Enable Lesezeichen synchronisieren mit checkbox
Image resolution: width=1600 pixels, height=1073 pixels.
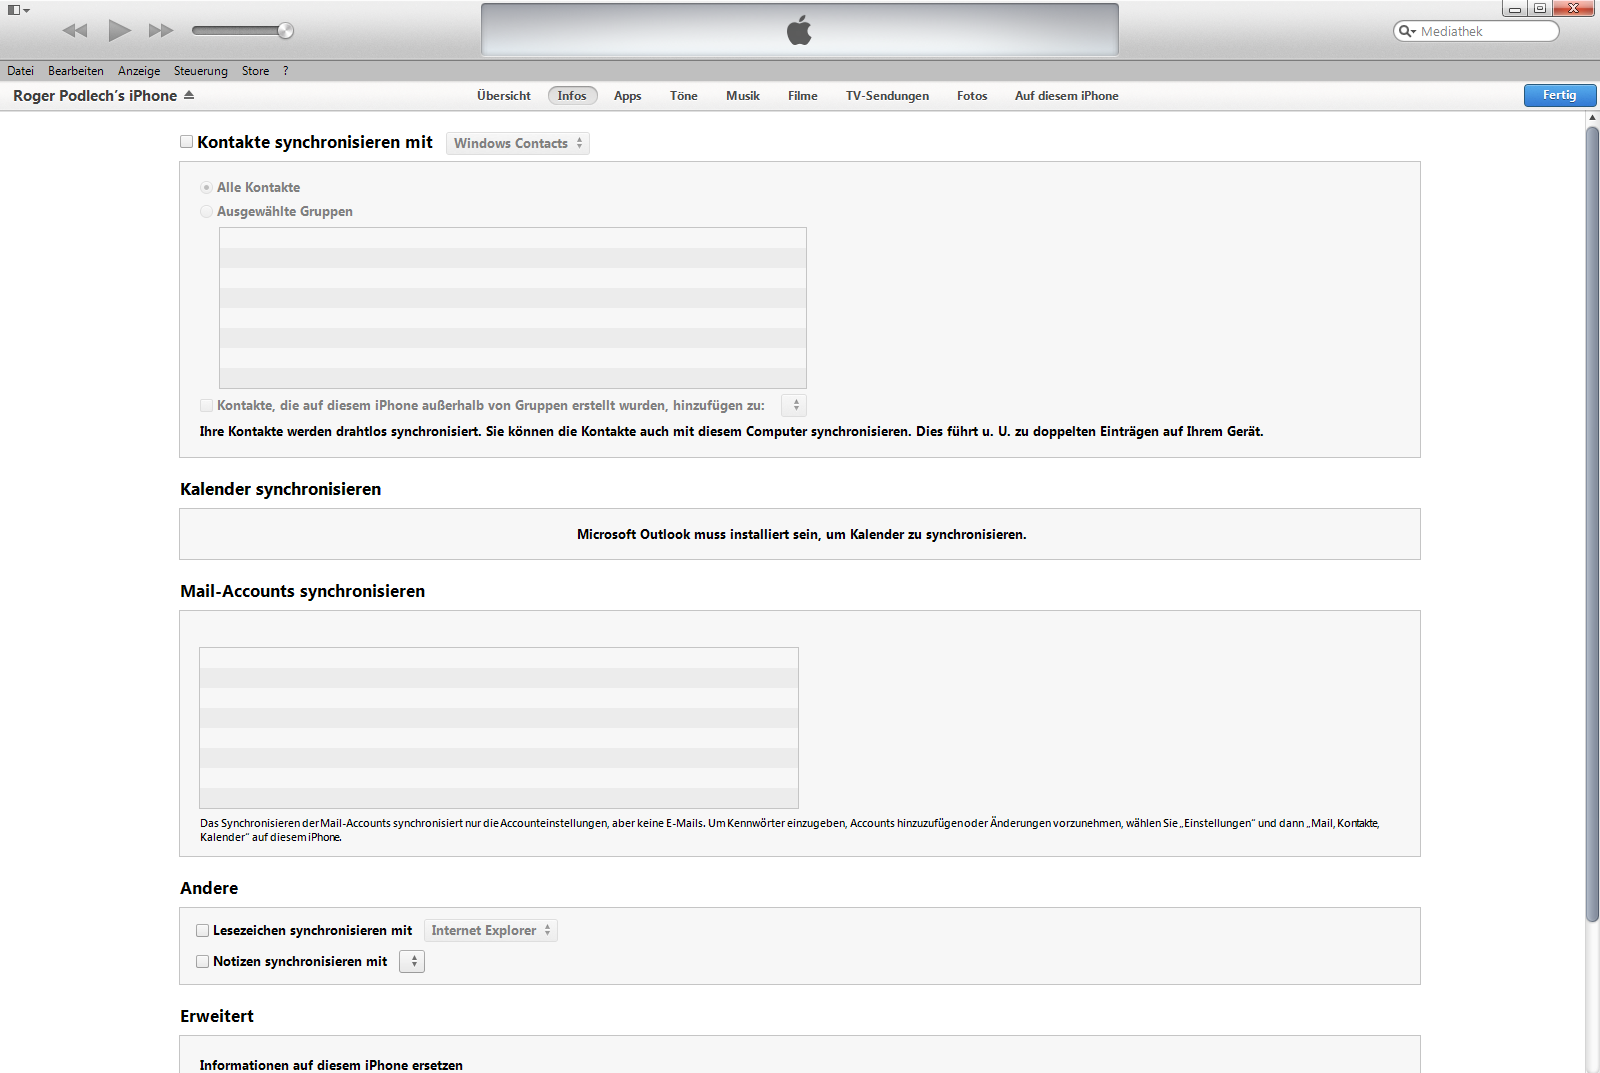(x=203, y=930)
